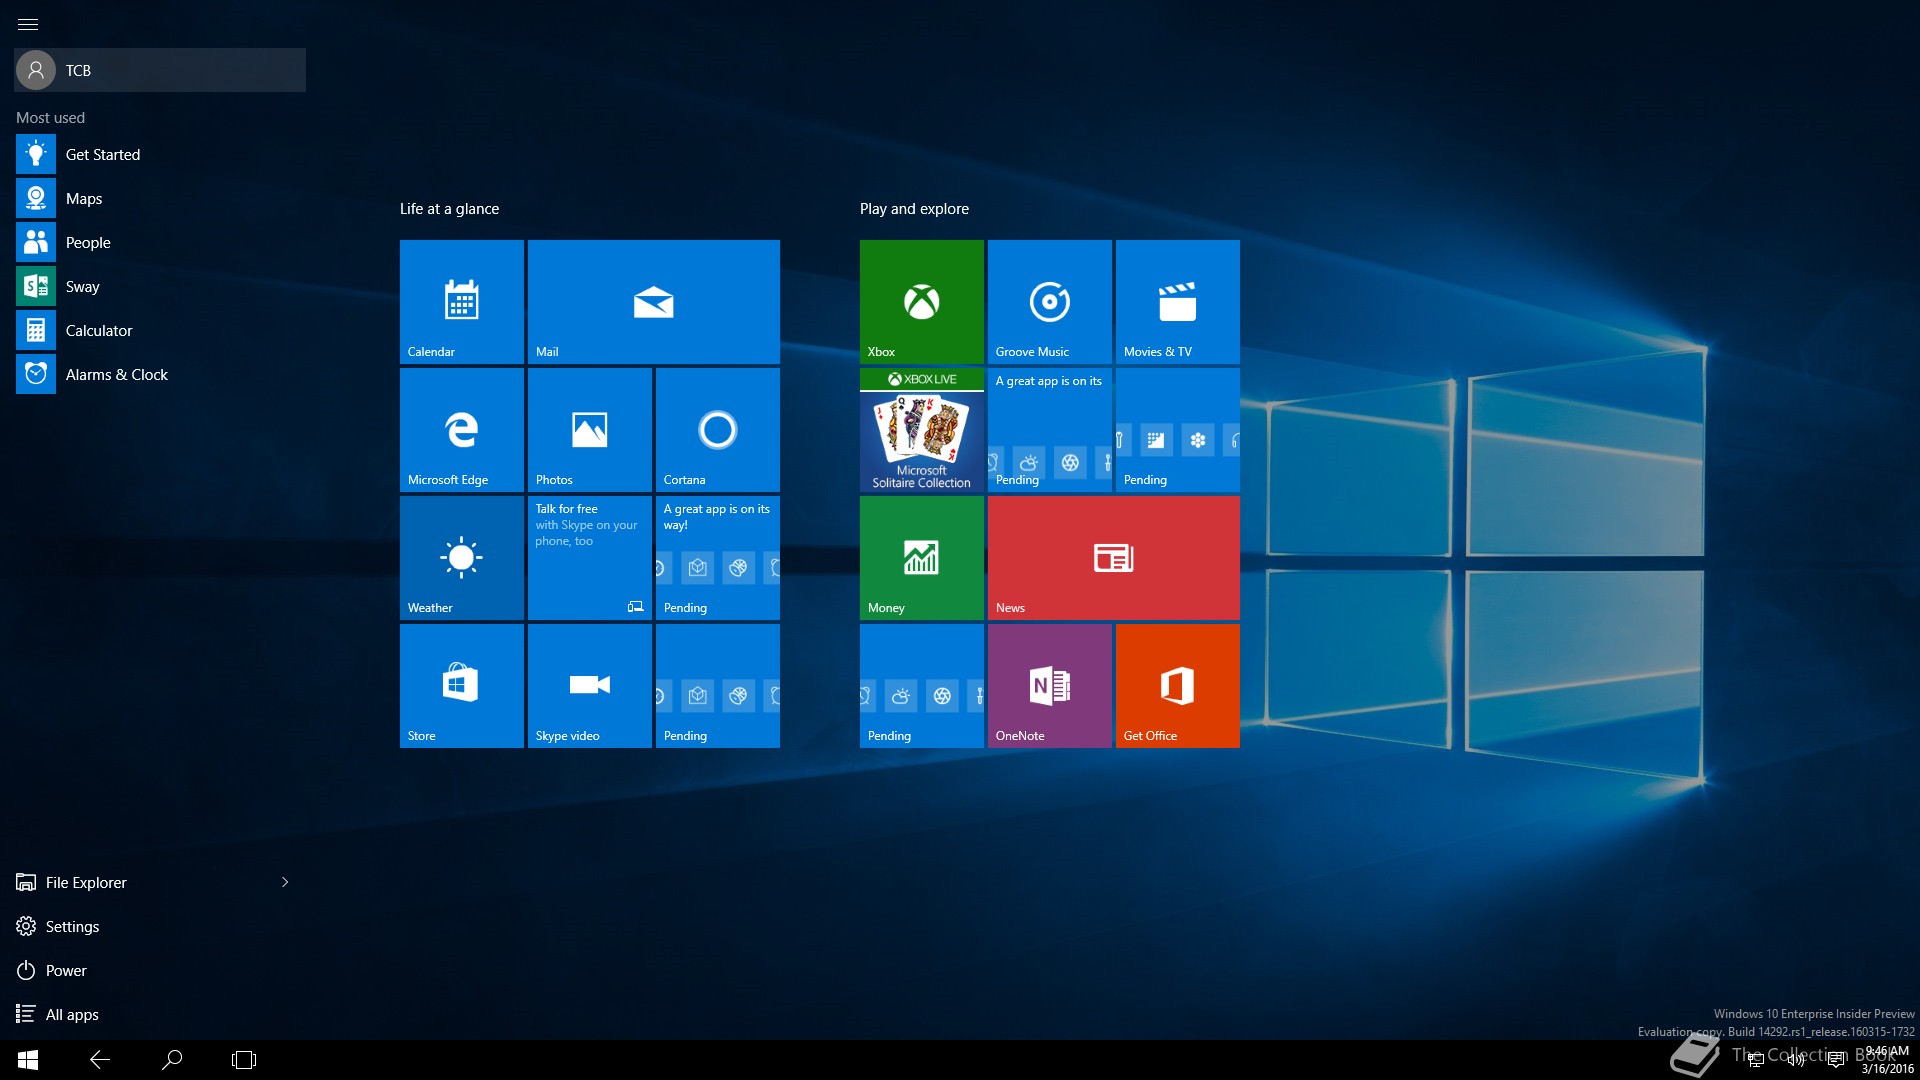Open the News tile
Screen dimensions: 1920x1080
point(1114,558)
